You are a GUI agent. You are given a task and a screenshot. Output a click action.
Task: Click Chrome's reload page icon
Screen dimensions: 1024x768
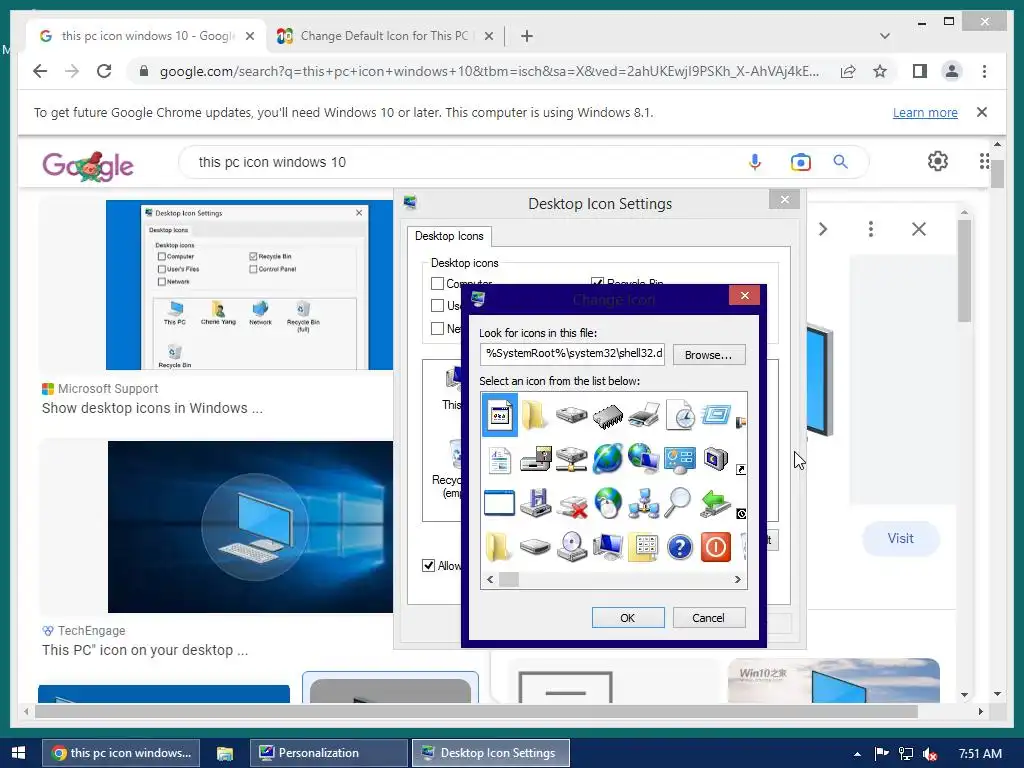coord(104,71)
